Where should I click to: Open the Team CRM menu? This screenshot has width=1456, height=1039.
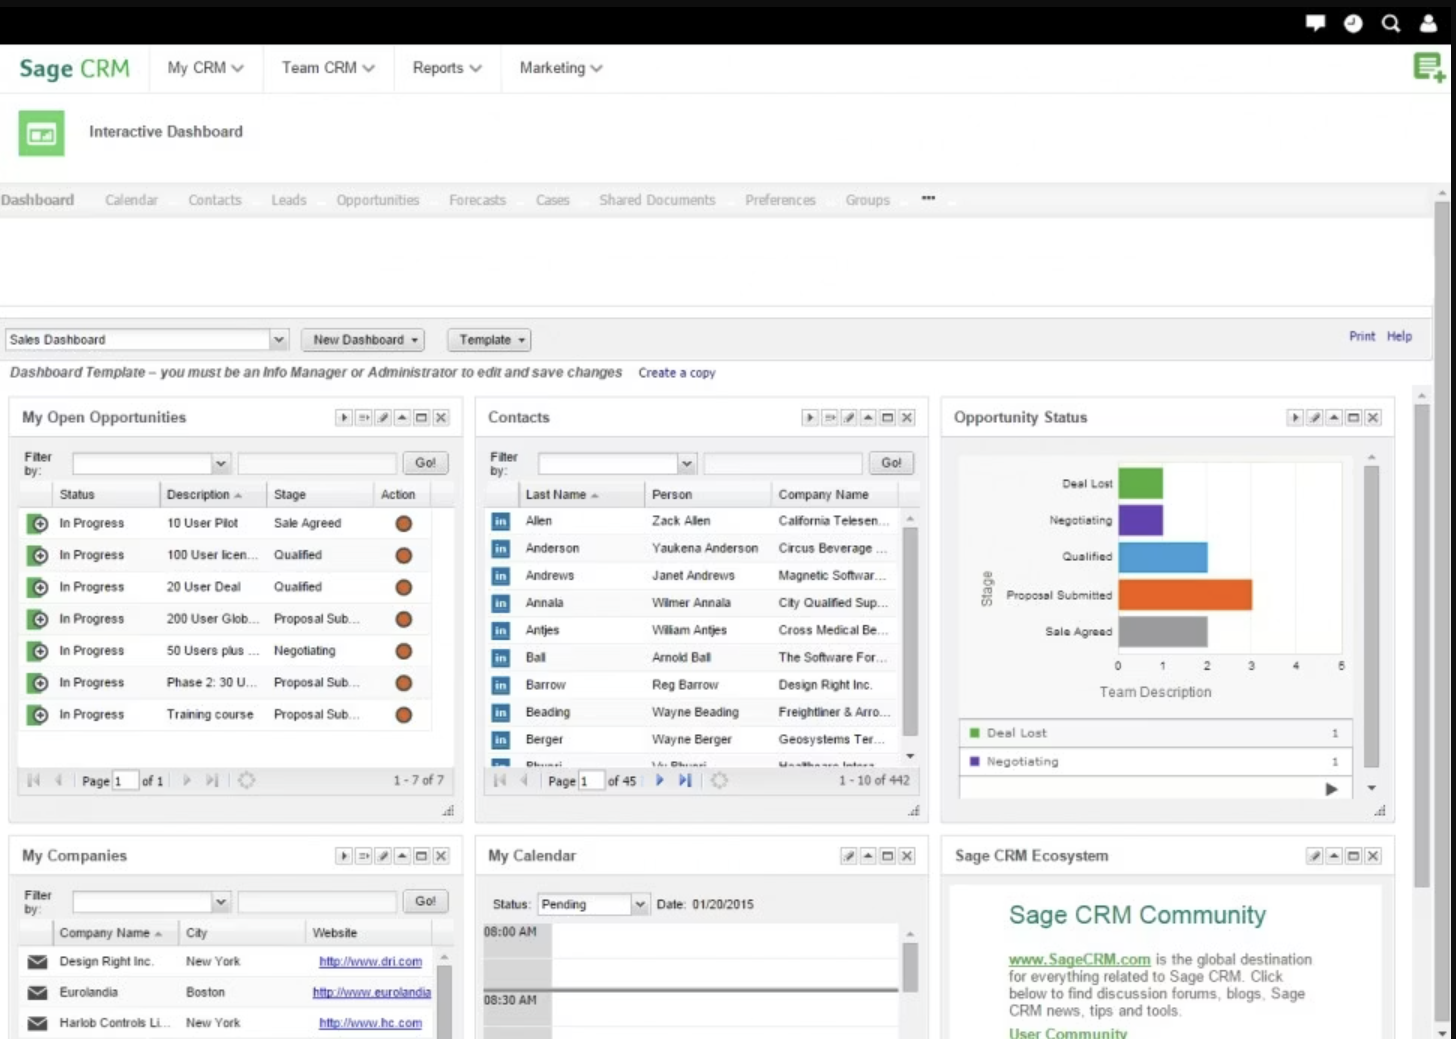pos(328,68)
